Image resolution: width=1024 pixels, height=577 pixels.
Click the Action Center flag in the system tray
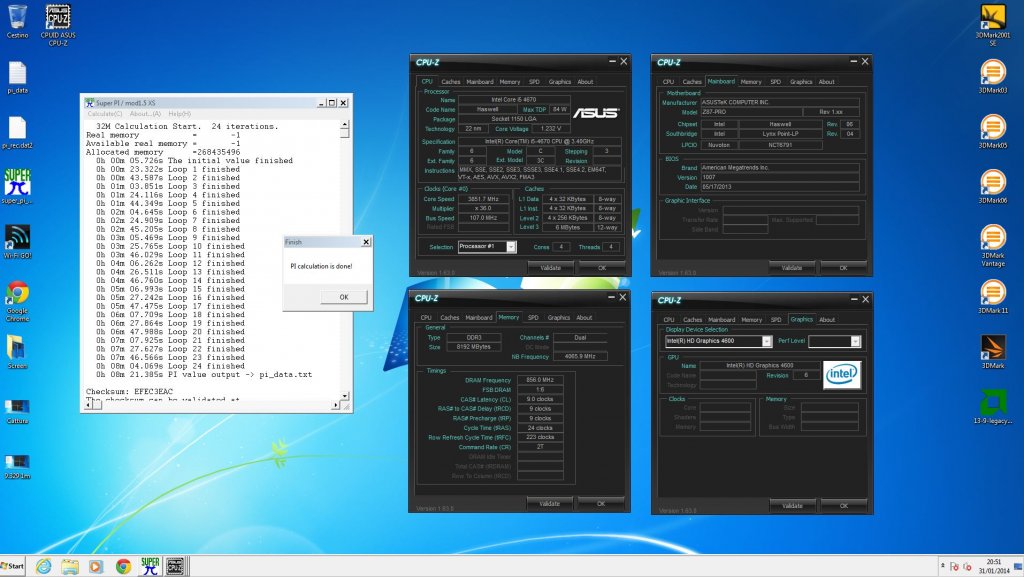click(x=954, y=566)
